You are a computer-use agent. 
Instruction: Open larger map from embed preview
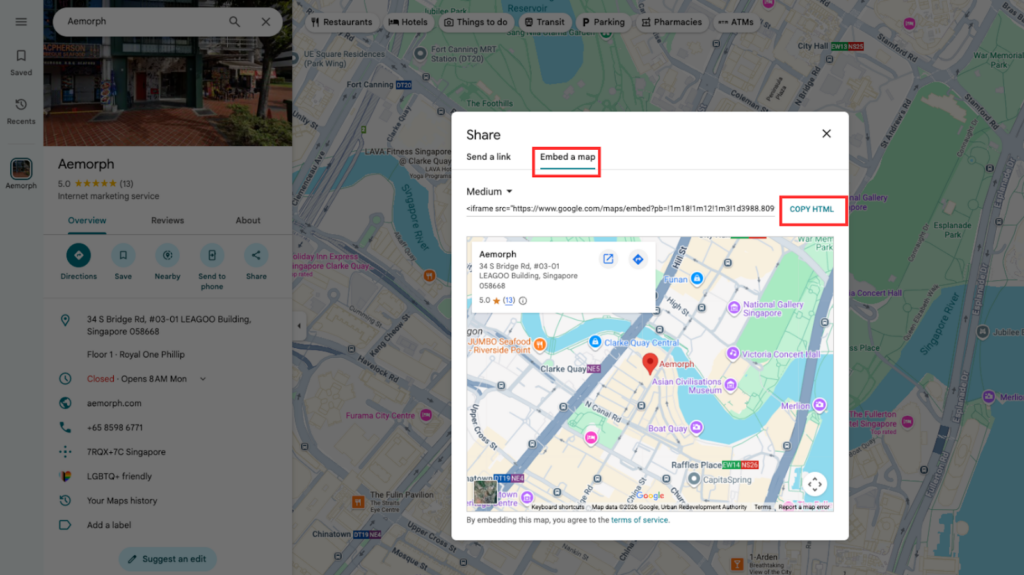pos(608,259)
